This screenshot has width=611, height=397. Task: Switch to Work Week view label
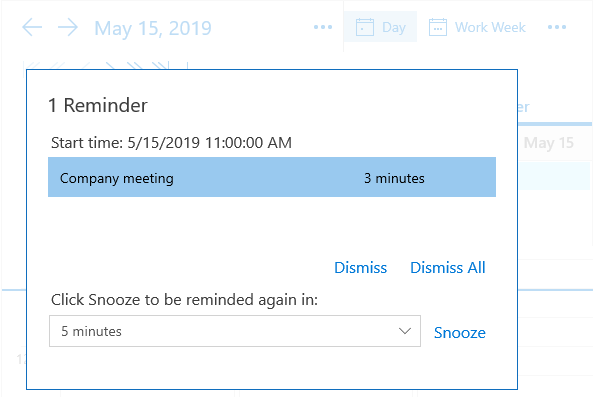pos(491,27)
